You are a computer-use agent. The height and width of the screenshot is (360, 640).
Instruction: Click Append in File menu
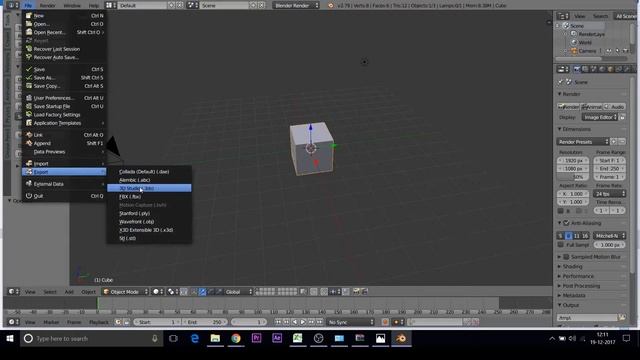[64, 143]
